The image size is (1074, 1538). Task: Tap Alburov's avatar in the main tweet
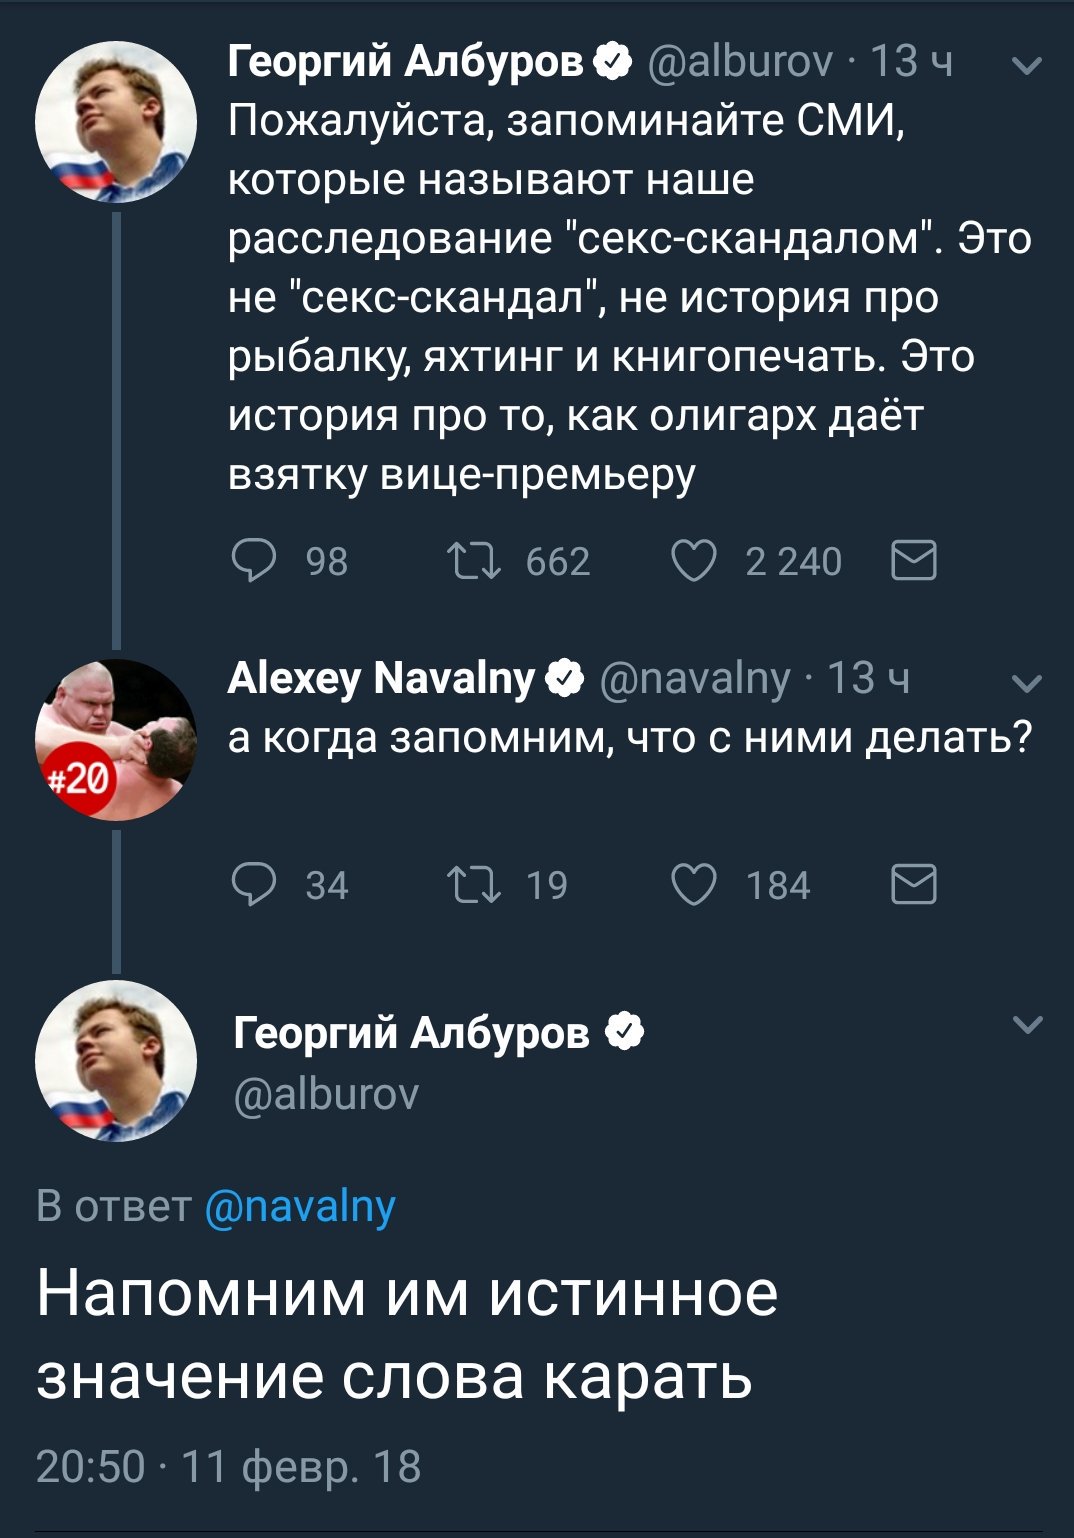click(x=116, y=1061)
